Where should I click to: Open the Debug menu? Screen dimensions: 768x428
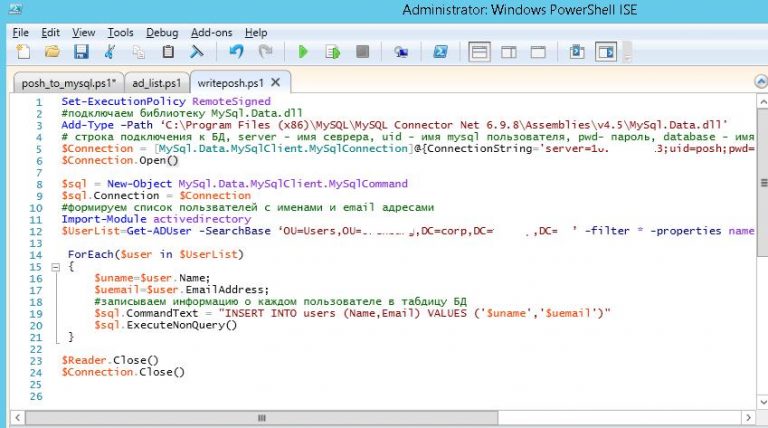point(162,33)
